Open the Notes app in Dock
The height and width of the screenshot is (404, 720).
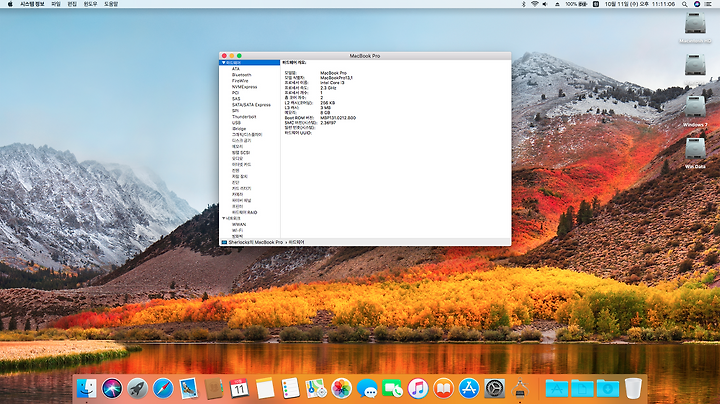264,388
